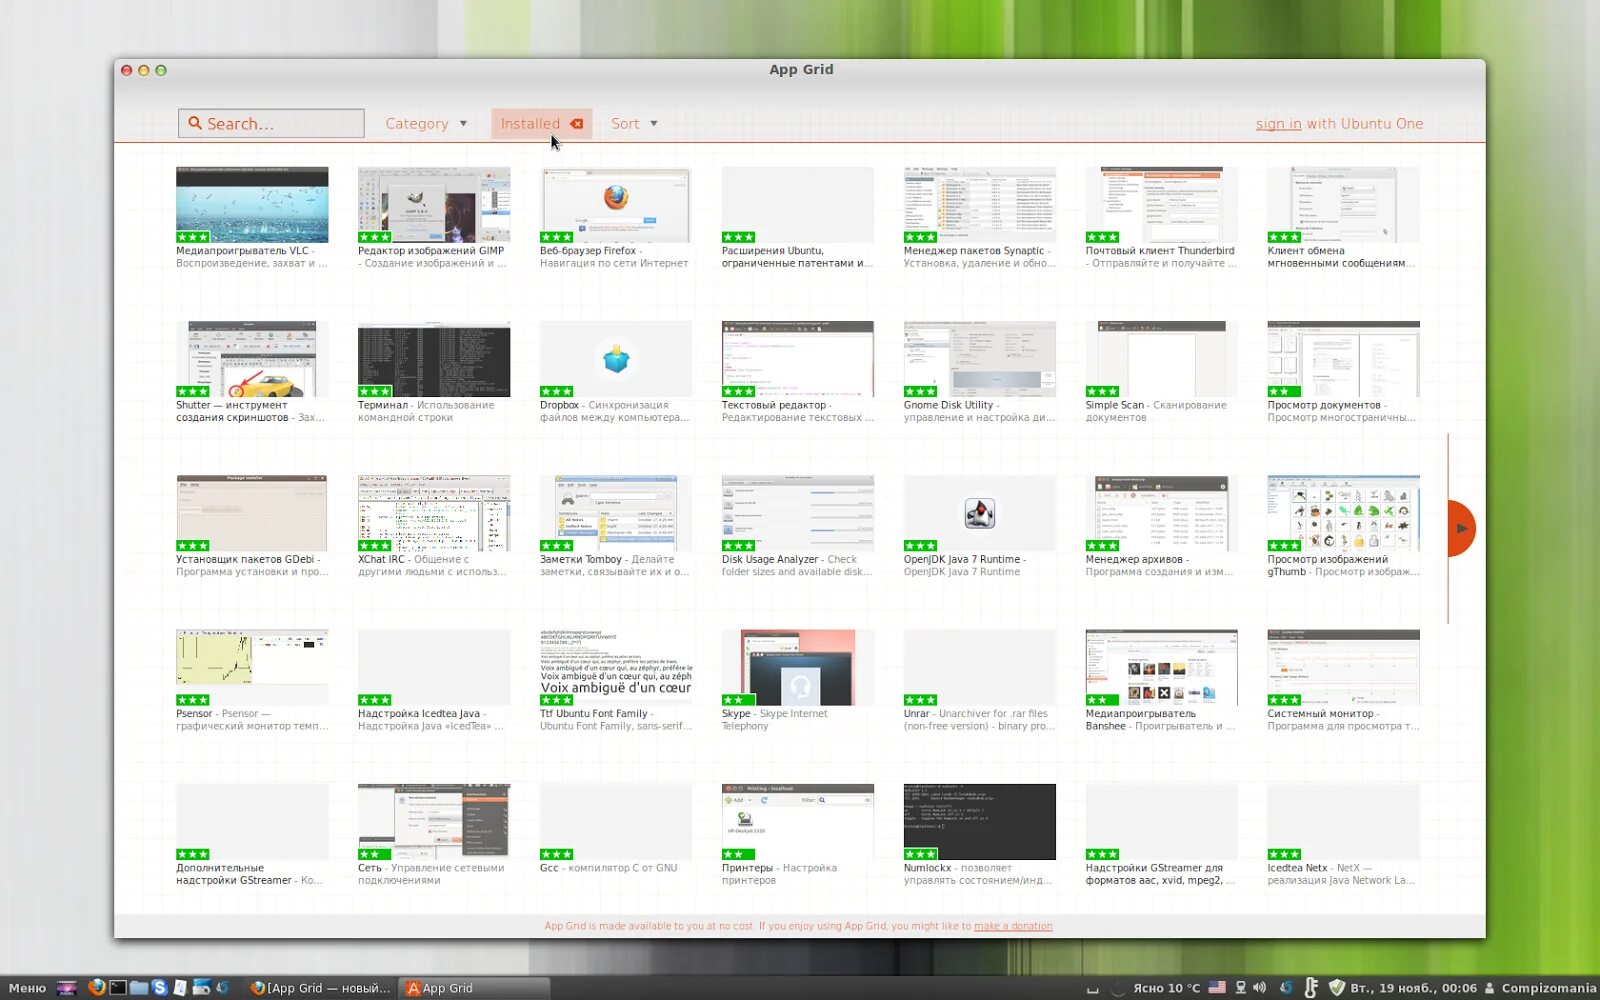Switch to the Firefox App Grid window in taskbar

coord(320,988)
